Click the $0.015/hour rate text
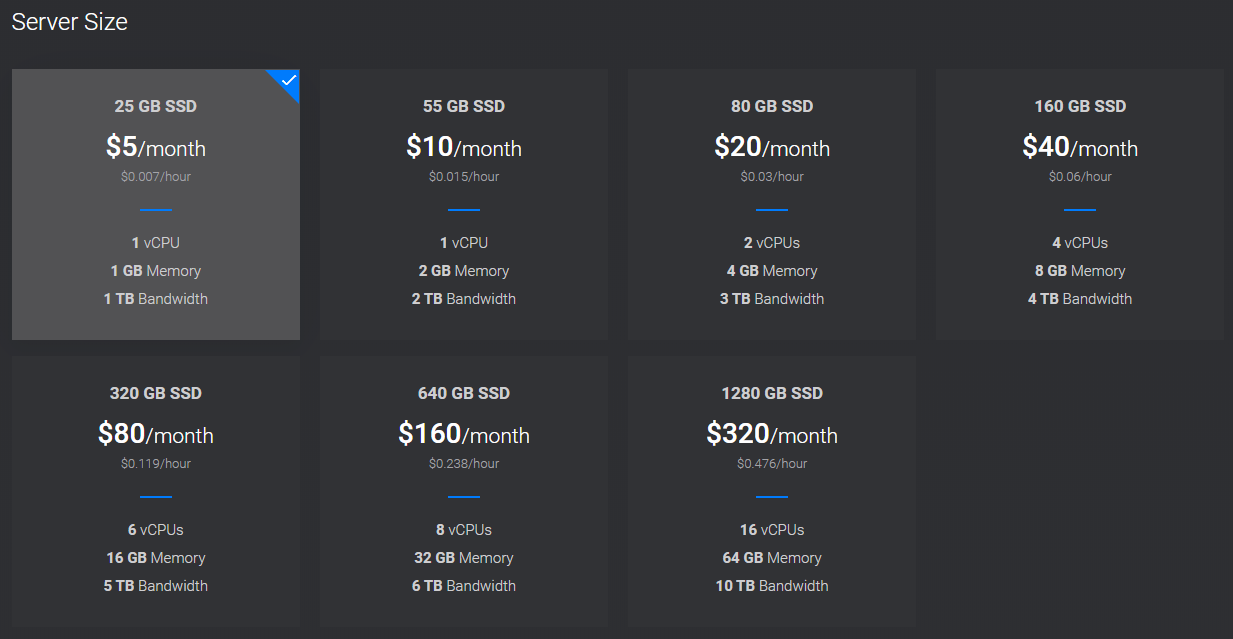The image size is (1233, 639). (x=463, y=177)
